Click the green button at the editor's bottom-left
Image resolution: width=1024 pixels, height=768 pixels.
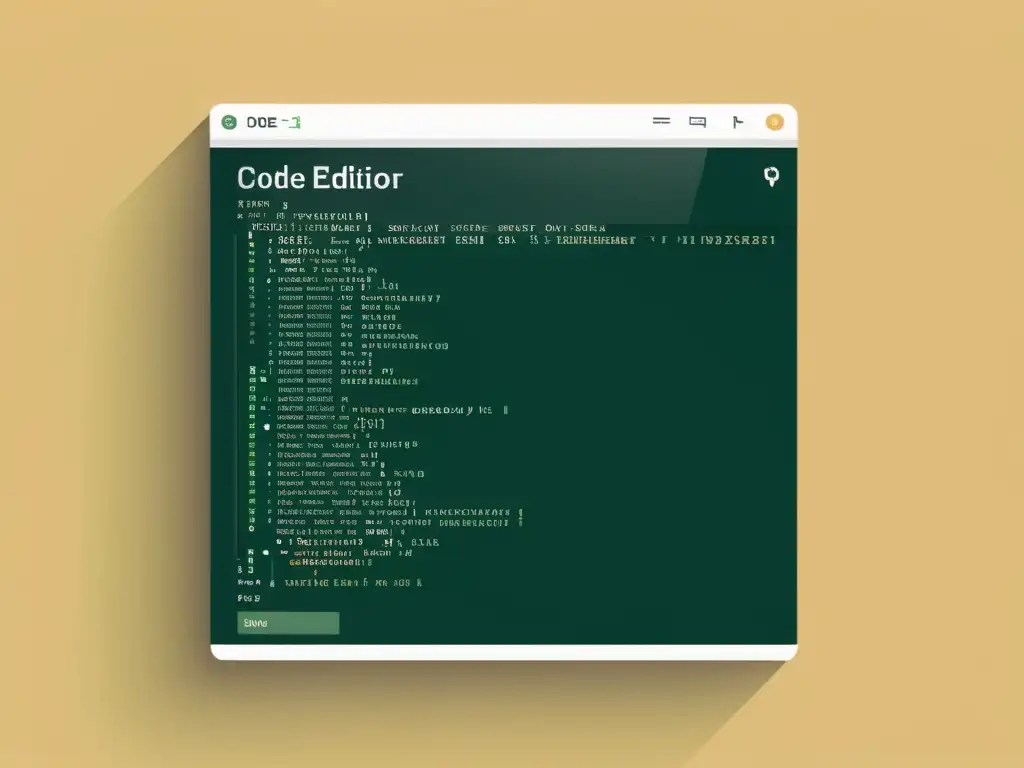[288, 623]
